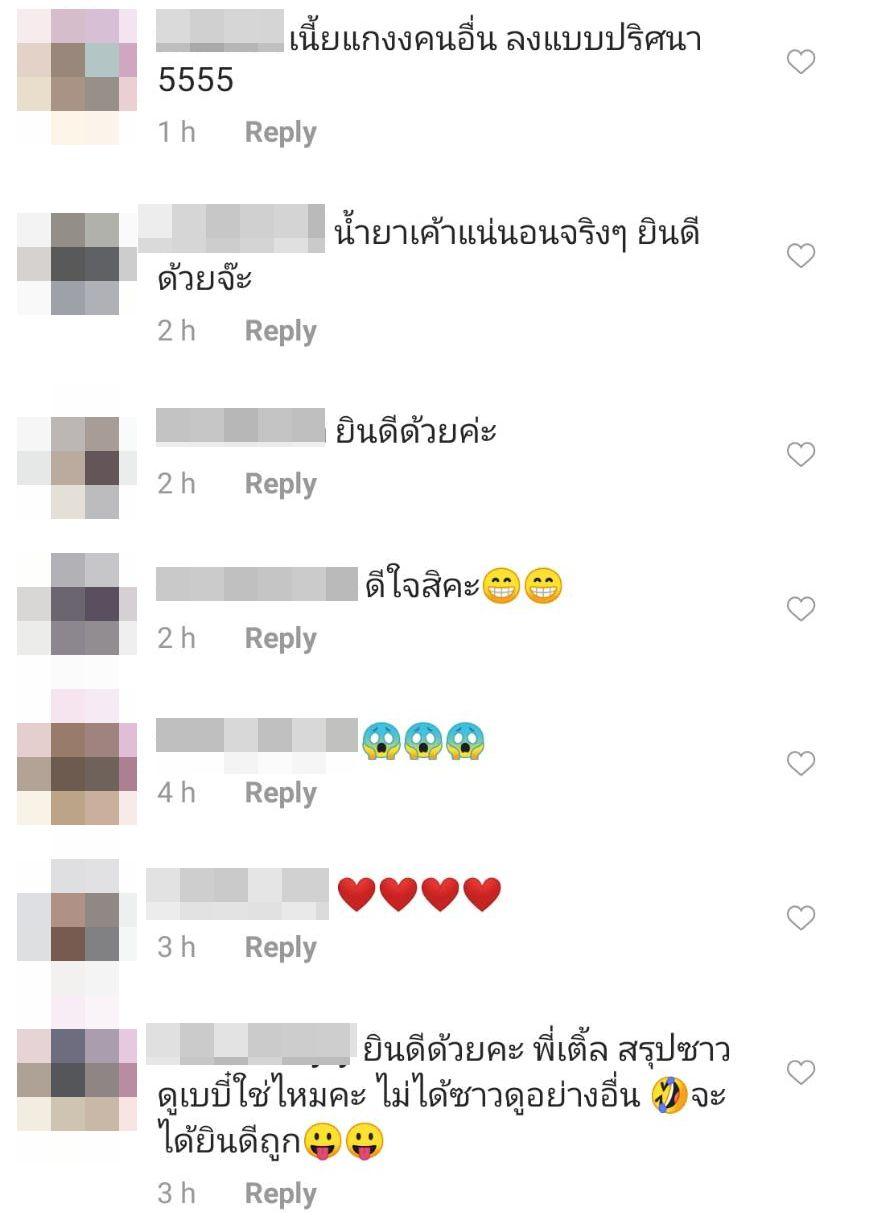
Task: Open avatar of the four hearts commenter
Action: pyautogui.click(x=78, y=927)
